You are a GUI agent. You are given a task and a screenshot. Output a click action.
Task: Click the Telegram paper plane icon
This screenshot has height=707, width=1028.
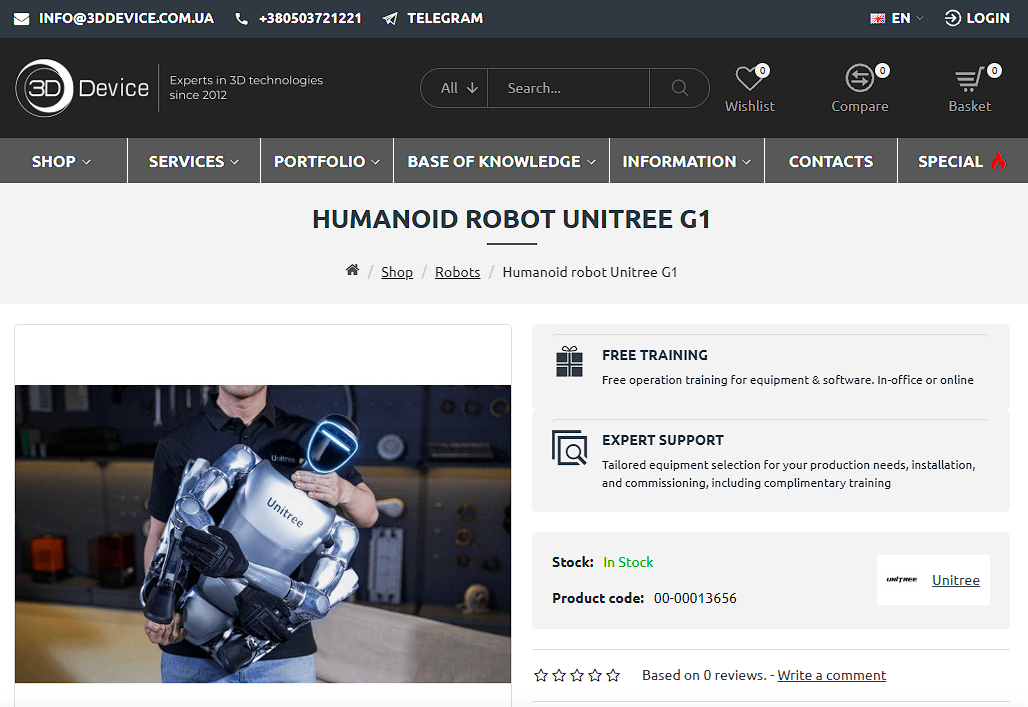click(x=390, y=19)
